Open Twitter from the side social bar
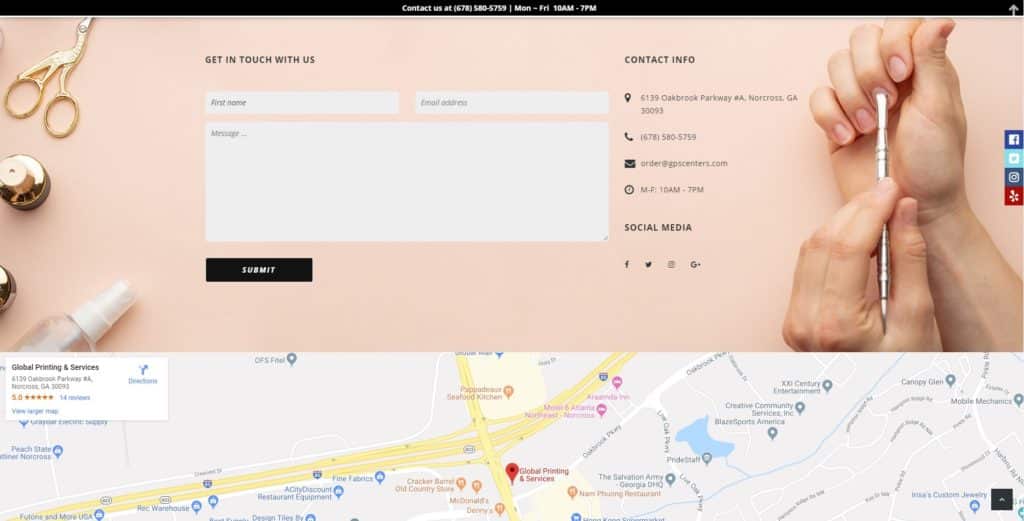The height and width of the screenshot is (521, 1024). [x=1014, y=158]
